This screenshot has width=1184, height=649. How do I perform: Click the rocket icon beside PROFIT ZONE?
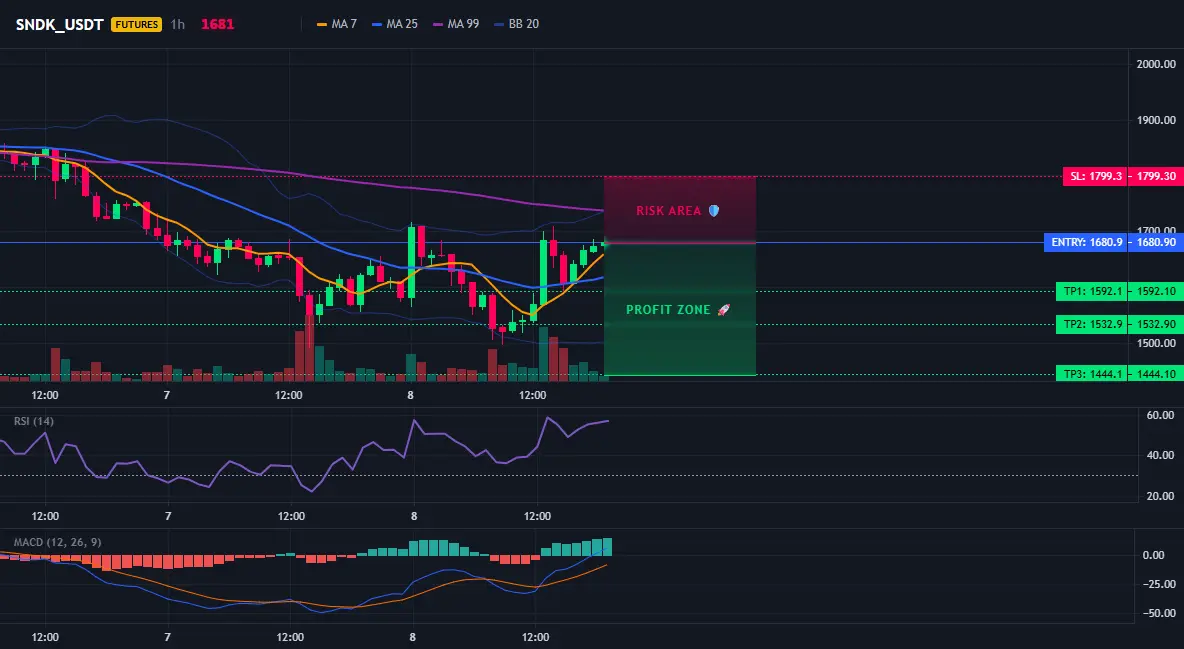click(x=723, y=310)
